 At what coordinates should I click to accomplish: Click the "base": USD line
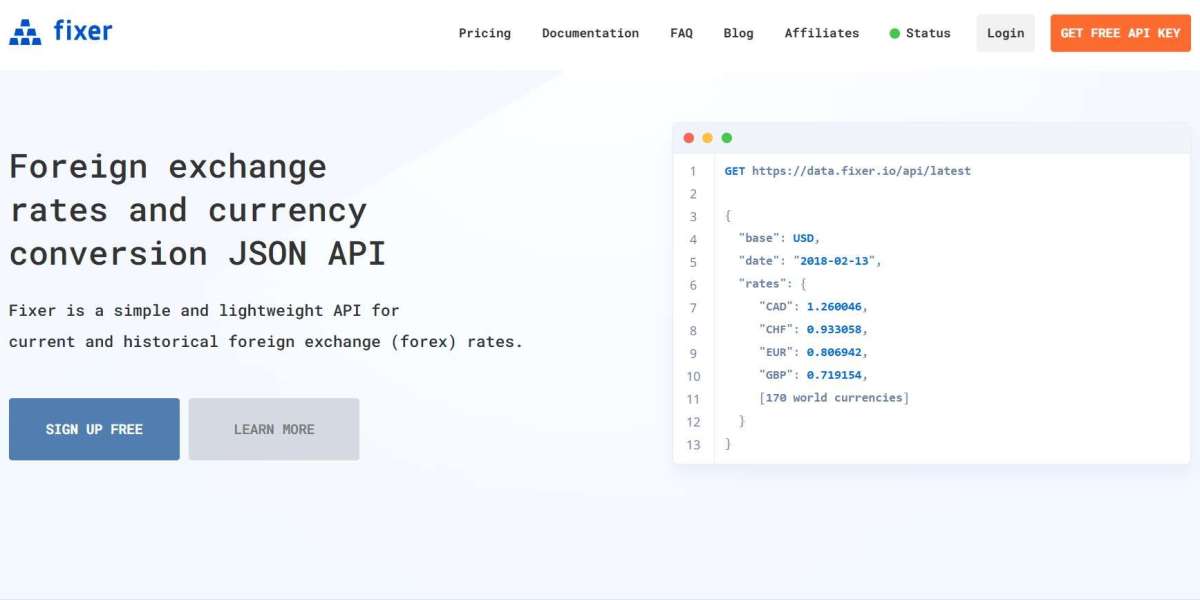click(780, 239)
